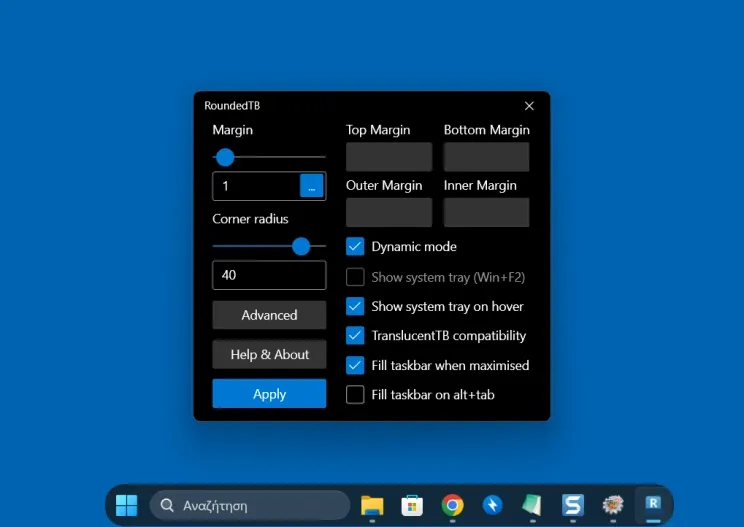Uncheck Show system tray on hover
The height and width of the screenshot is (527, 744).
(x=355, y=306)
